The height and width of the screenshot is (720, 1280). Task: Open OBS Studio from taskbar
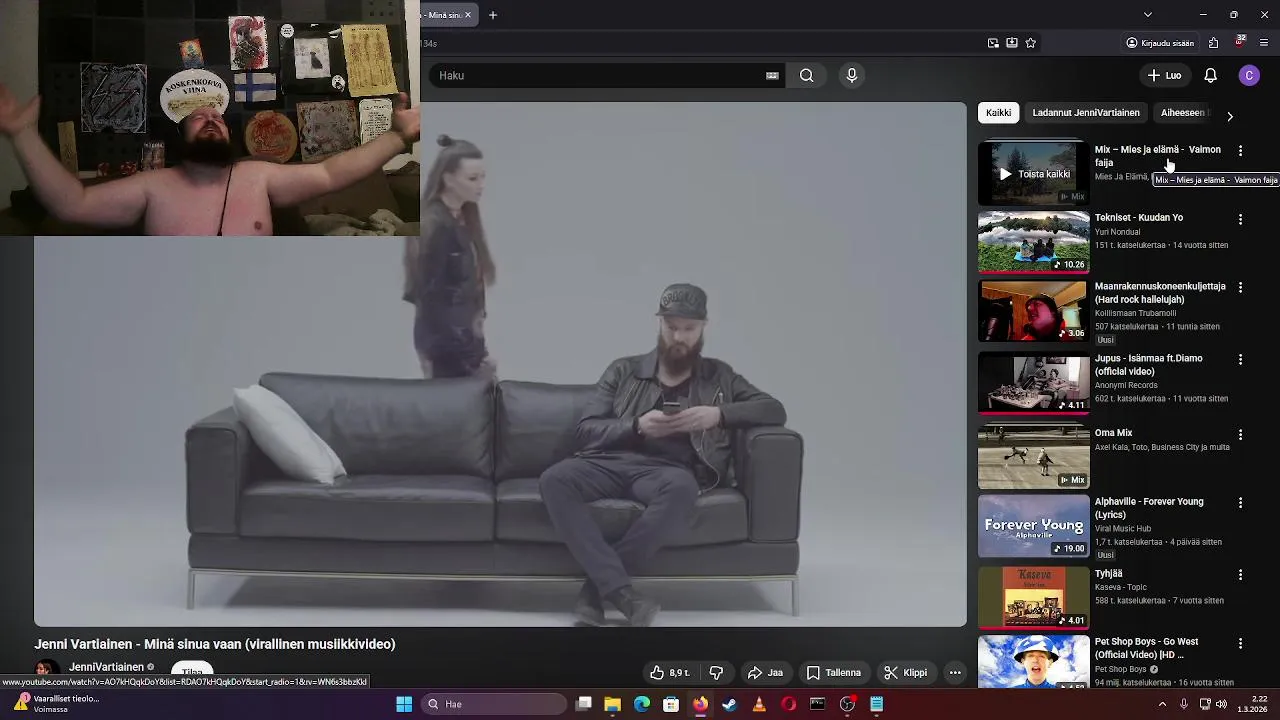click(x=847, y=704)
